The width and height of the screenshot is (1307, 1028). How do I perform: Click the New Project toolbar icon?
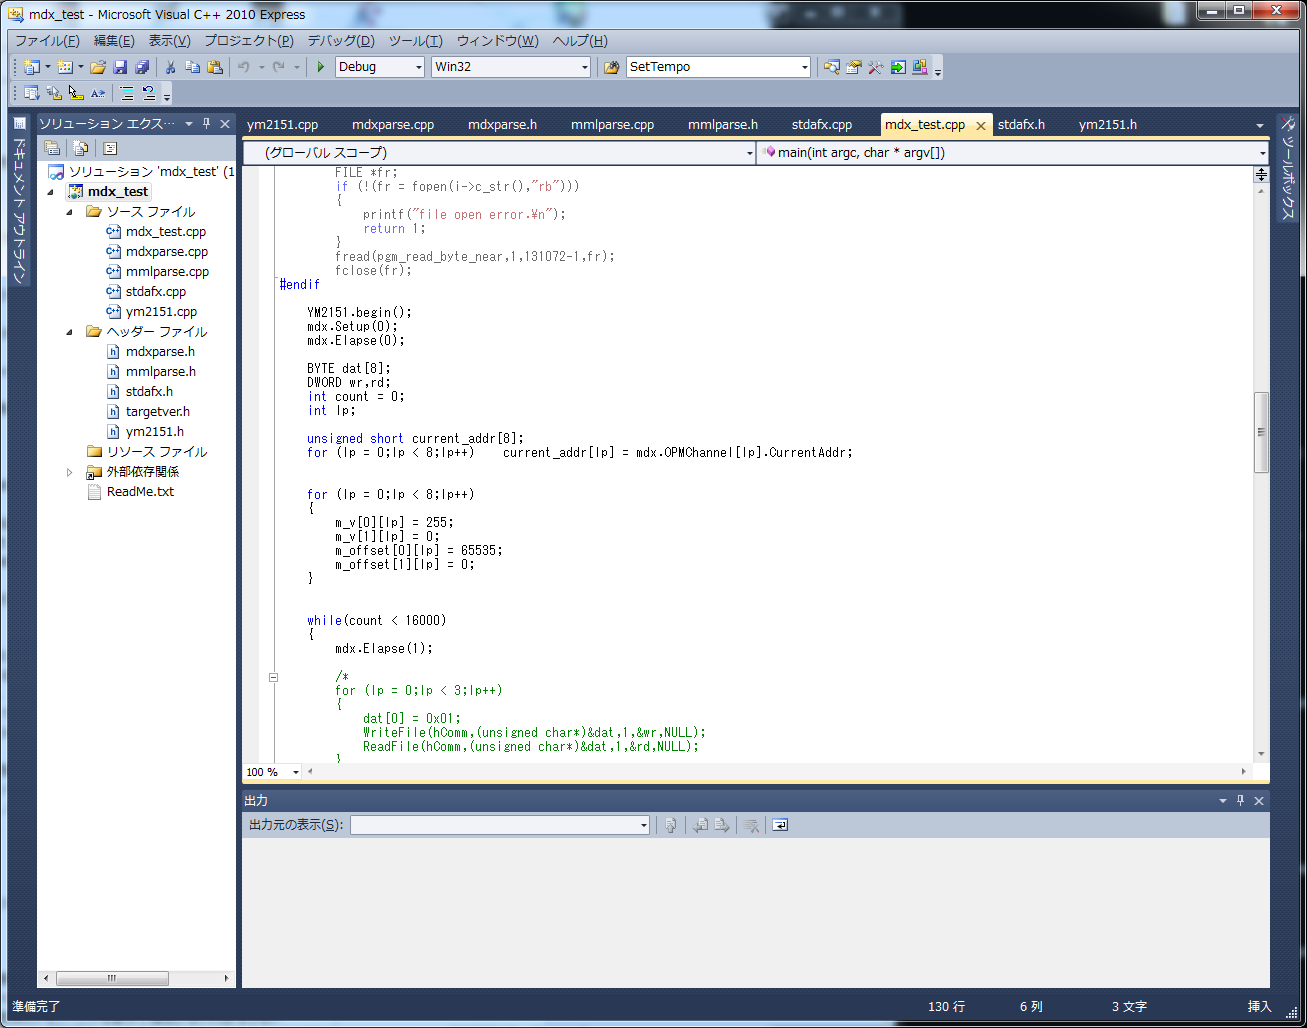(x=32, y=67)
